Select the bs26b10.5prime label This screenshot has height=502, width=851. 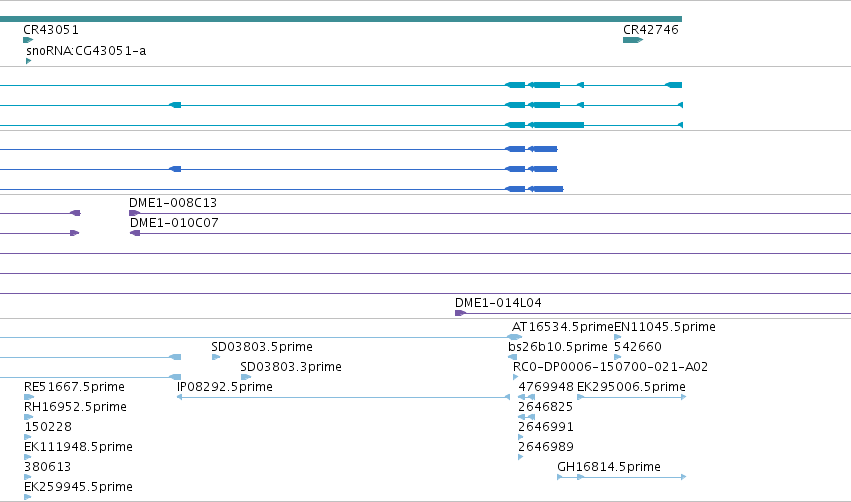tap(557, 347)
